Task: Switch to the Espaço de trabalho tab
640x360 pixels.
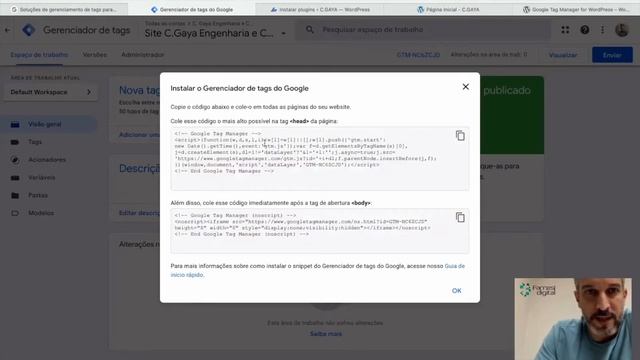Action: (x=39, y=55)
